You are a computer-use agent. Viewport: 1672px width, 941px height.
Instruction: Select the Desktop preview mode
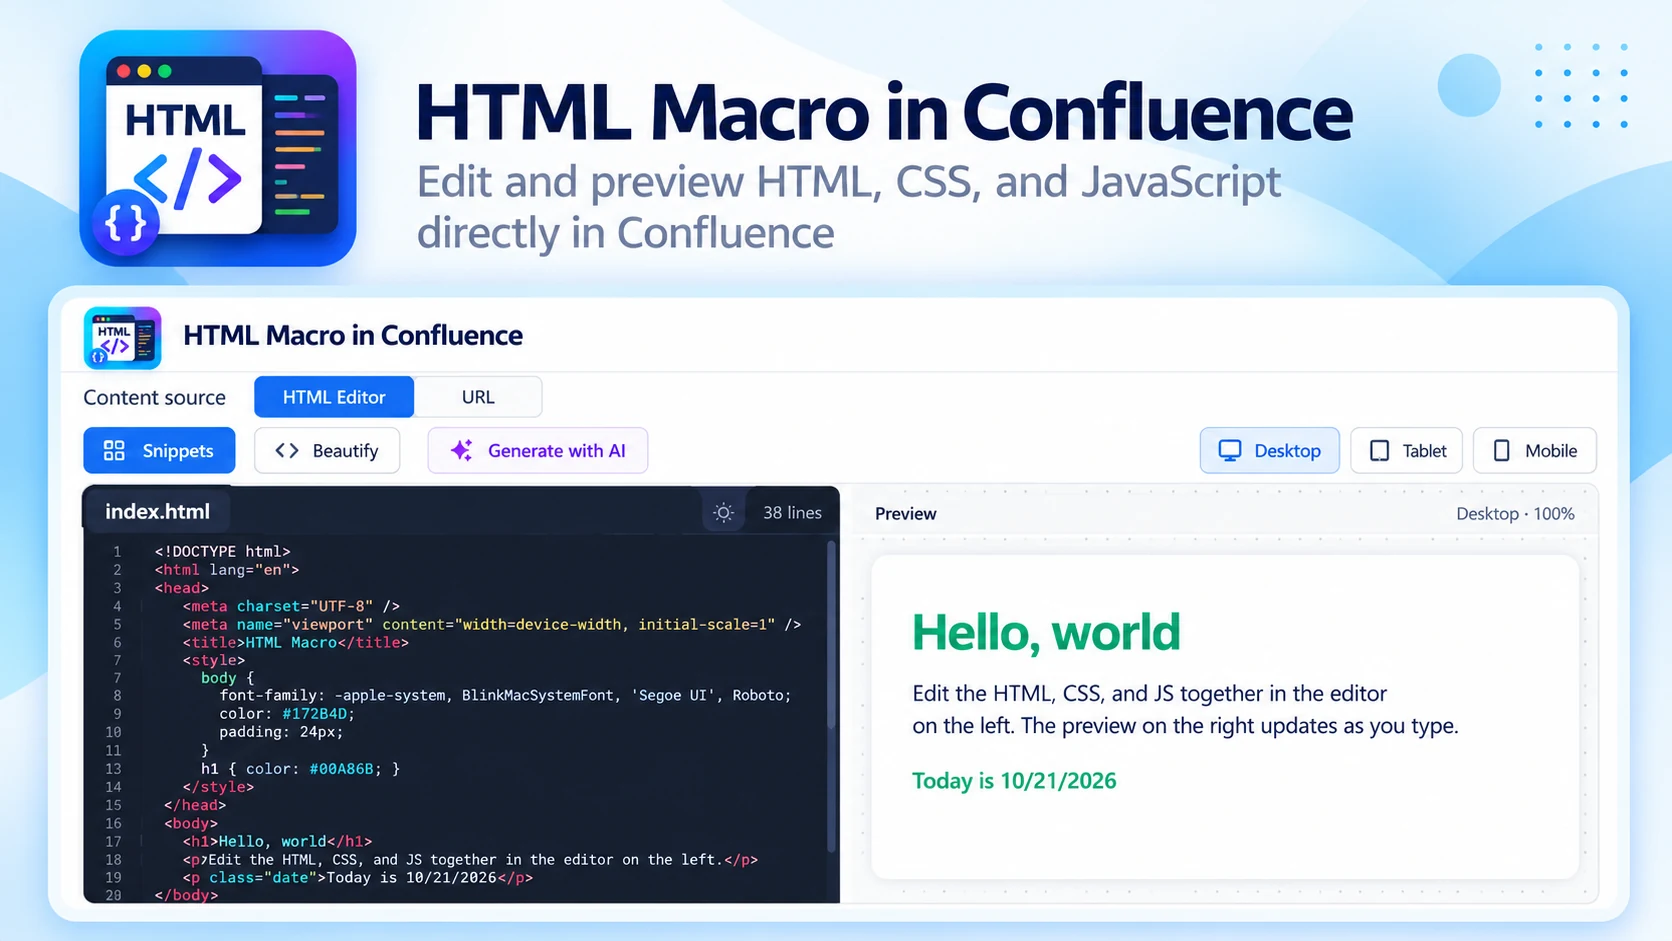coord(1270,451)
